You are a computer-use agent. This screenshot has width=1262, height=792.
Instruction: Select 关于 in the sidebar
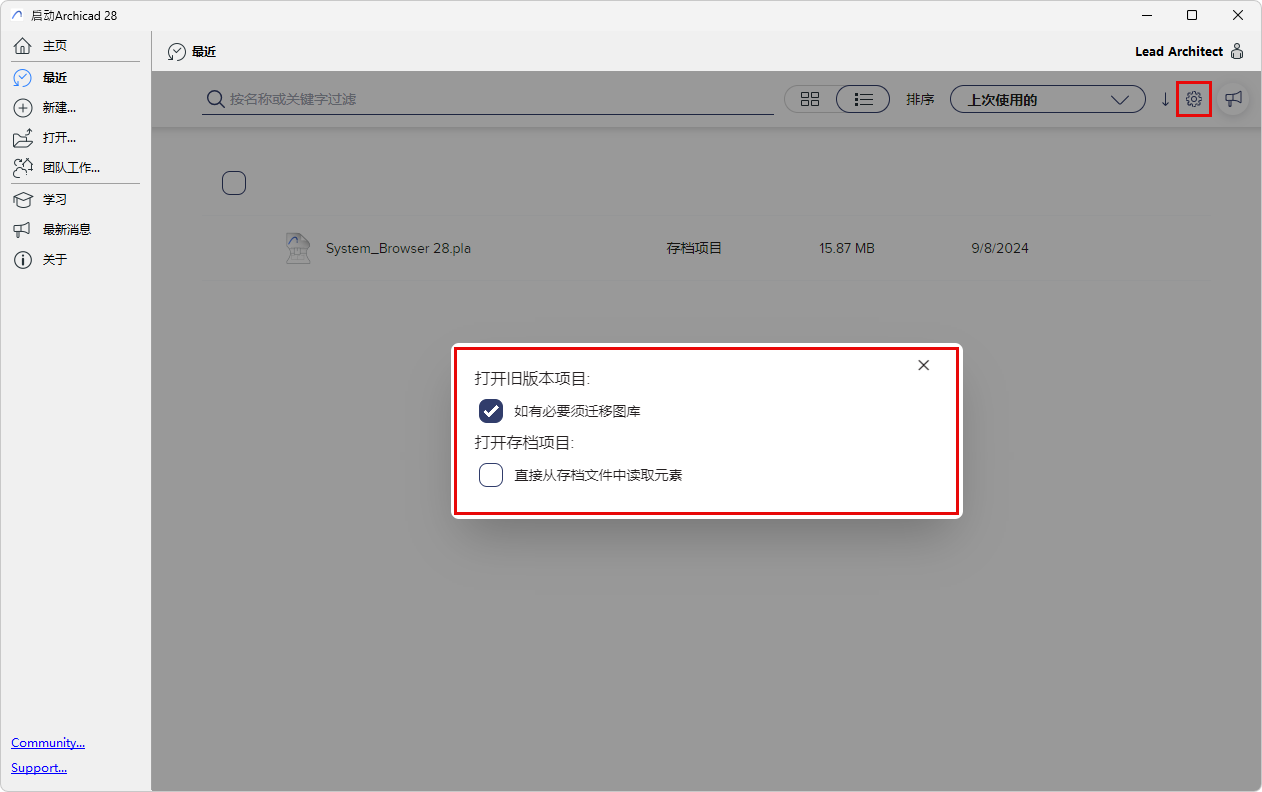55,259
